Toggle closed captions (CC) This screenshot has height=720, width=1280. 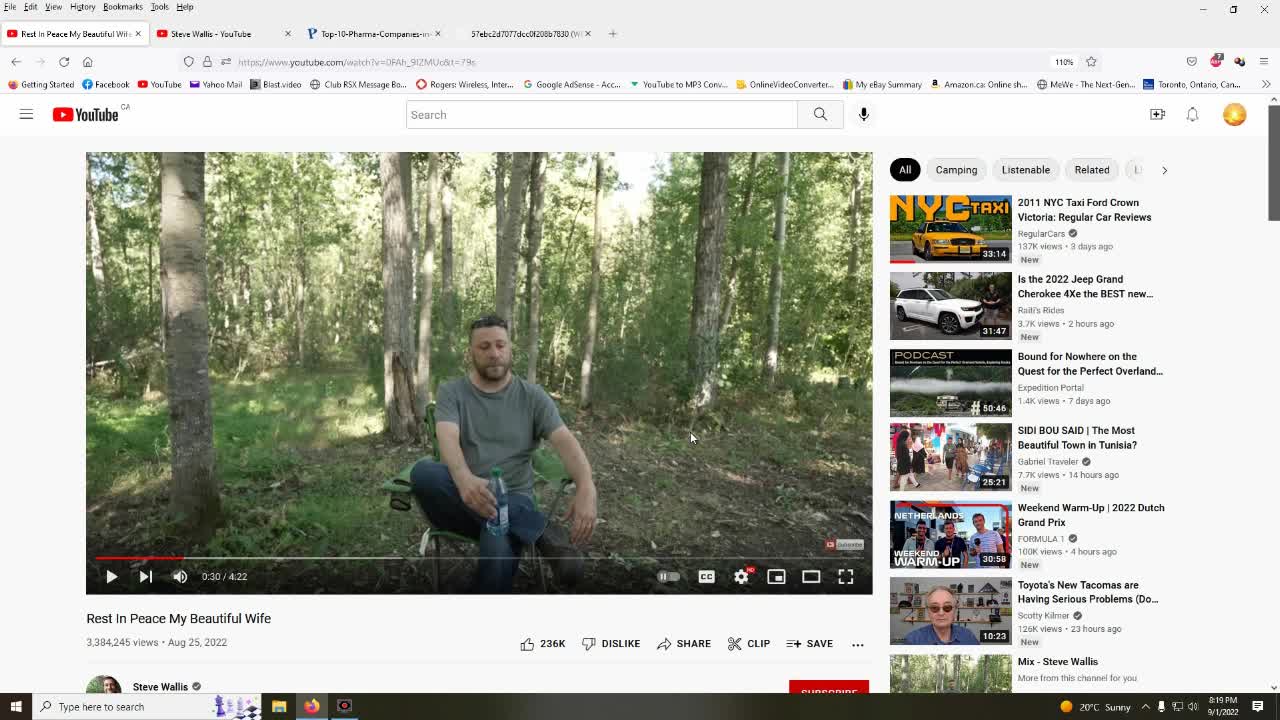point(706,577)
